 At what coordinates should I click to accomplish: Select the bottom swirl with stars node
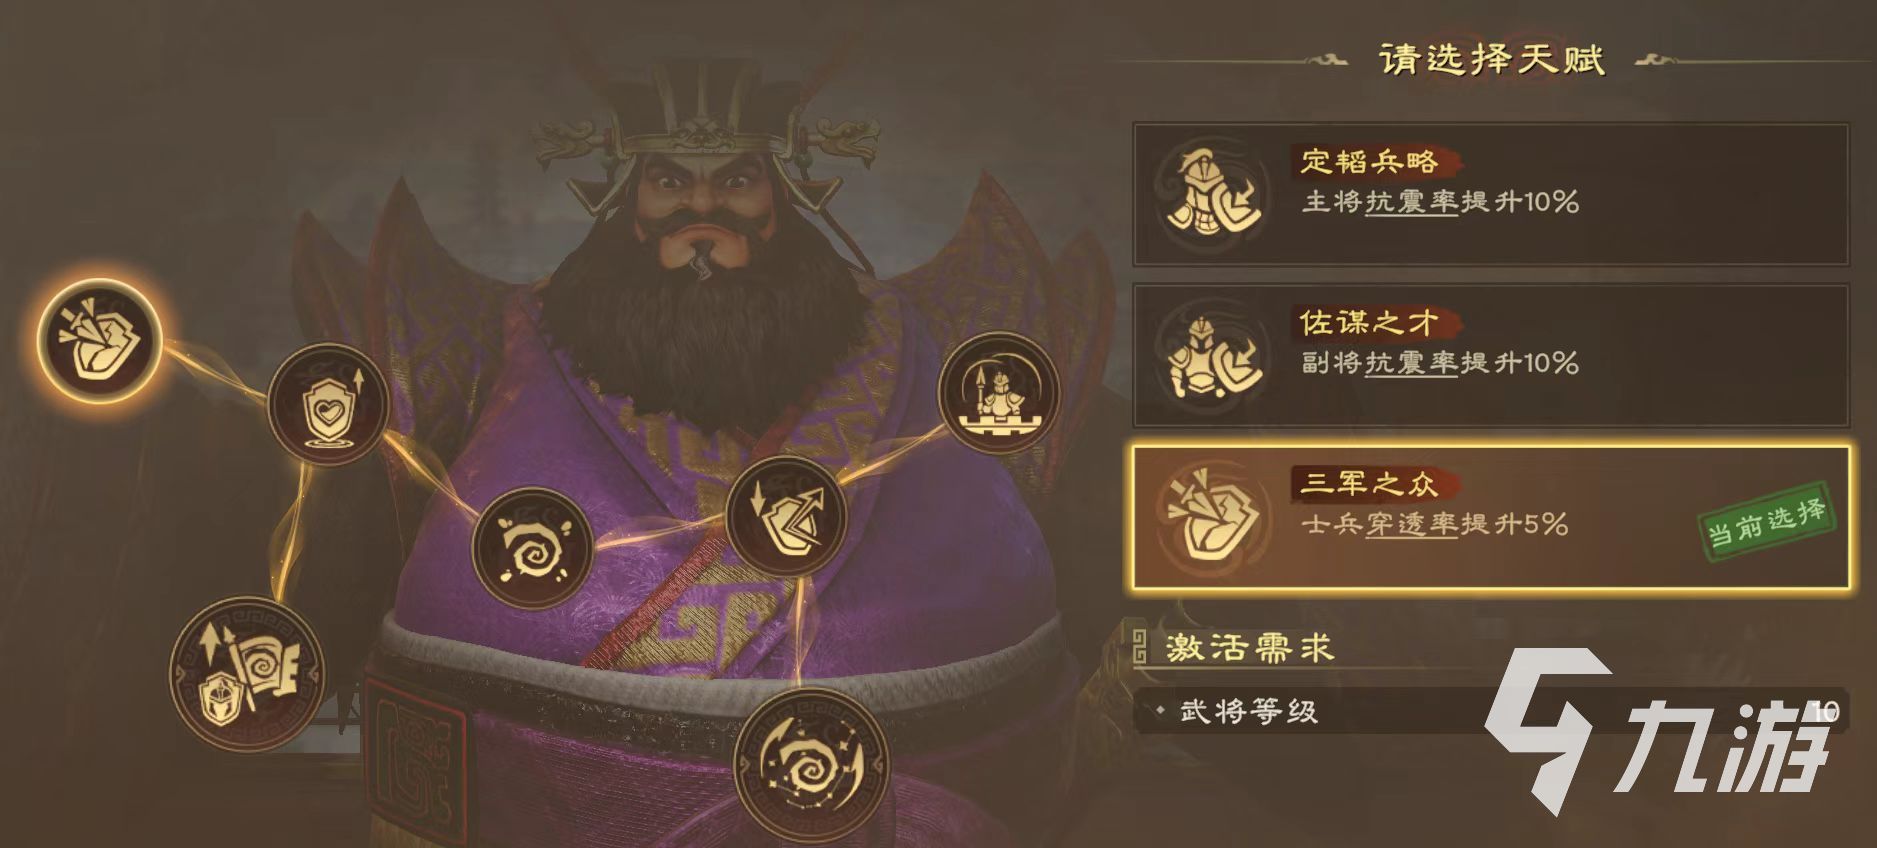[x=811, y=764]
